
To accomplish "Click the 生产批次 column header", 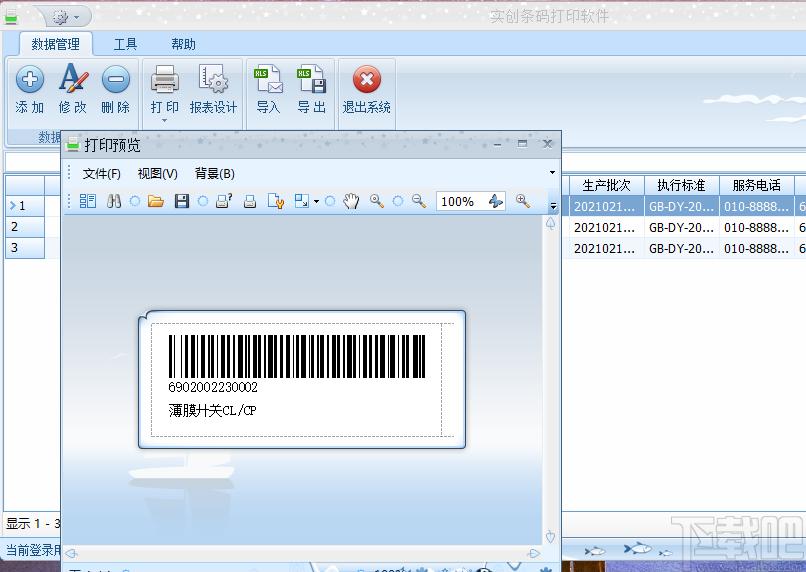I will (x=607, y=185).
